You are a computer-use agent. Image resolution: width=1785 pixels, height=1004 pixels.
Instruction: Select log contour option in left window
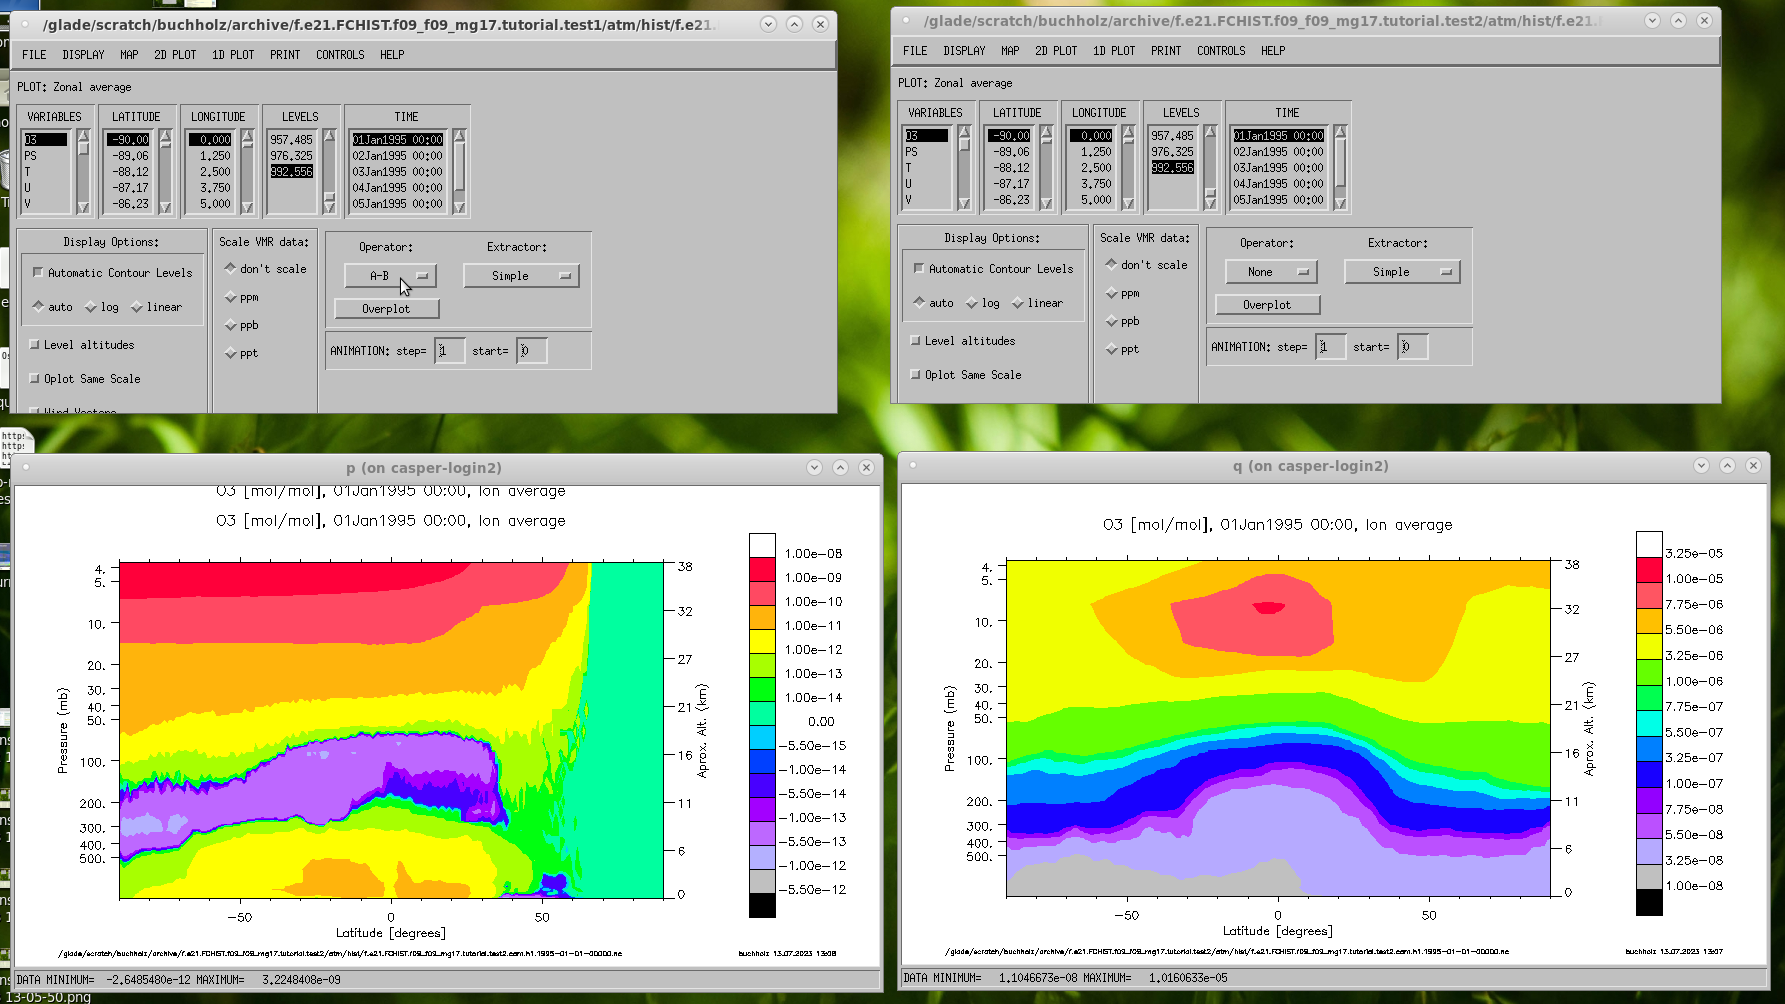[x=91, y=307]
